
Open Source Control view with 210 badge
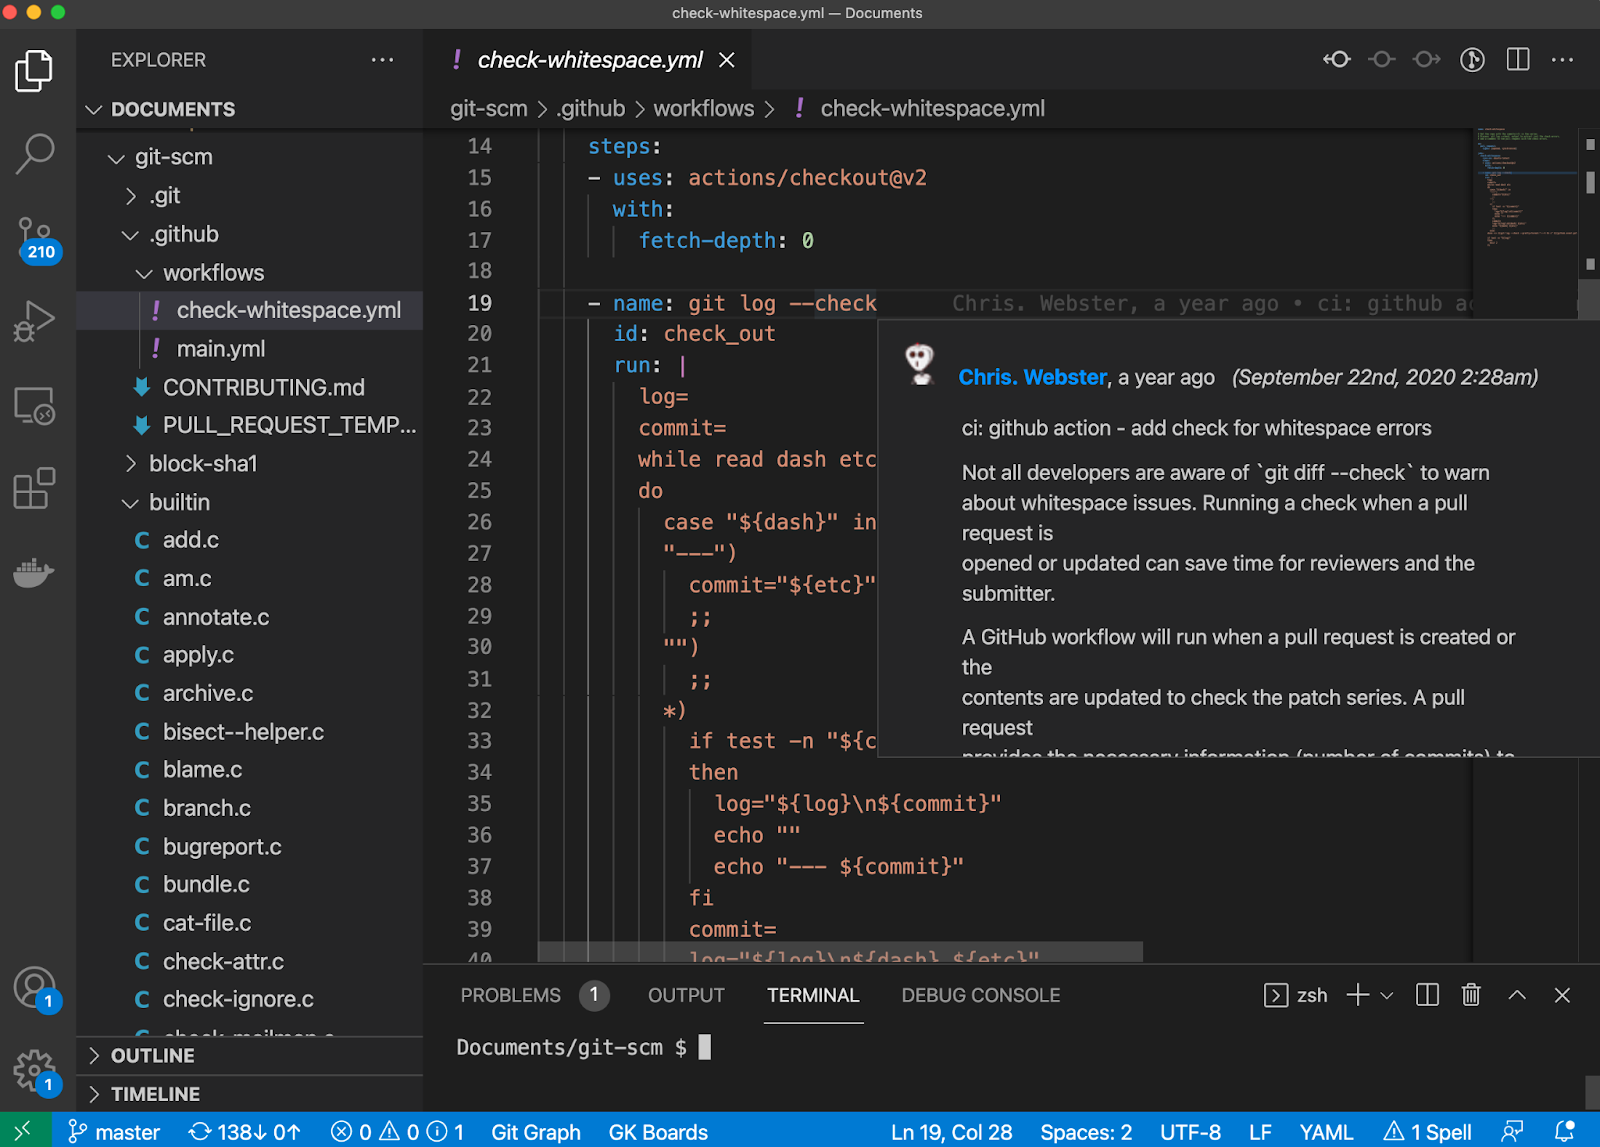[x=35, y=238]
